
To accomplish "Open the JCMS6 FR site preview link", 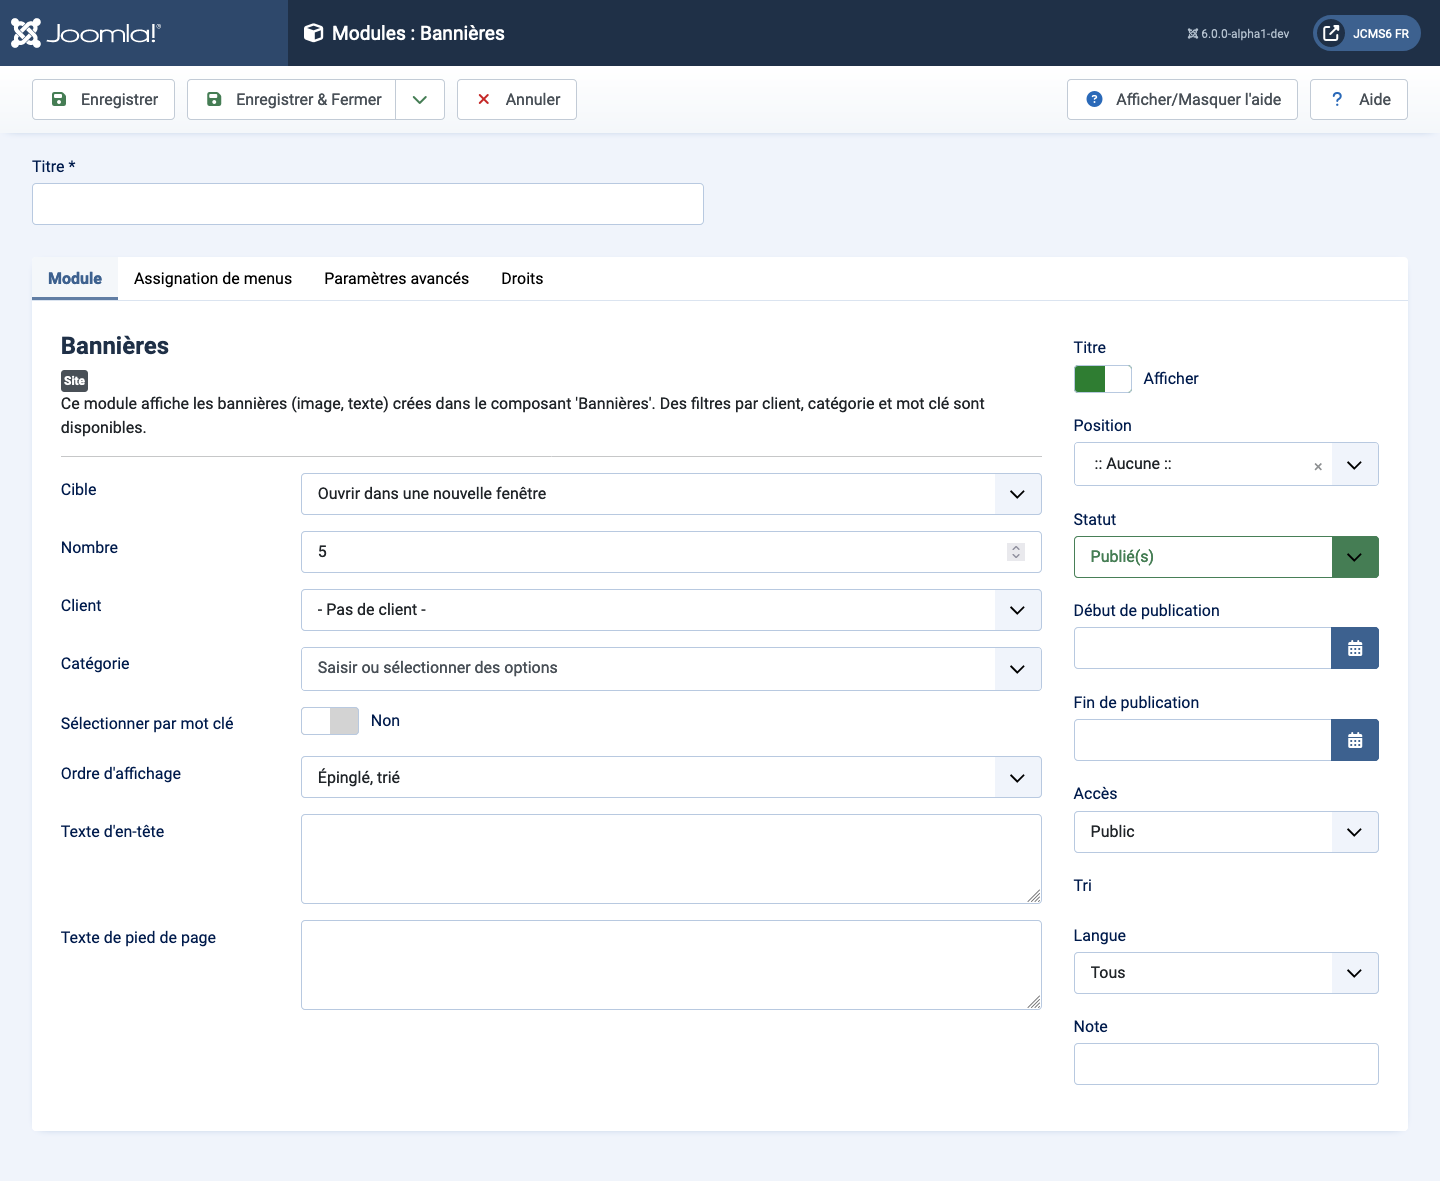I will point(1366,33).
